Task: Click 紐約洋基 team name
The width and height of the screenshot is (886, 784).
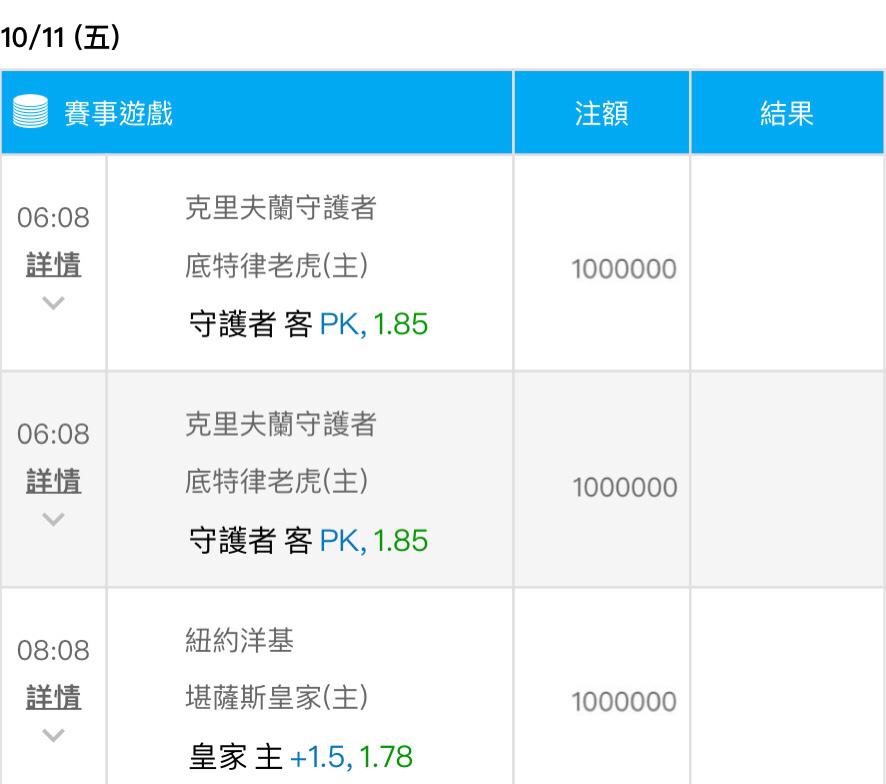Action: [240, 641]
